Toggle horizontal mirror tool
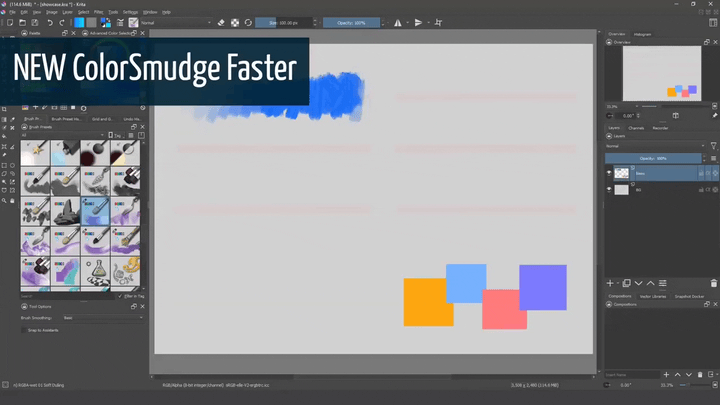Image resolution: width=720 pixels, height=405 pixels. coord(398,22)
